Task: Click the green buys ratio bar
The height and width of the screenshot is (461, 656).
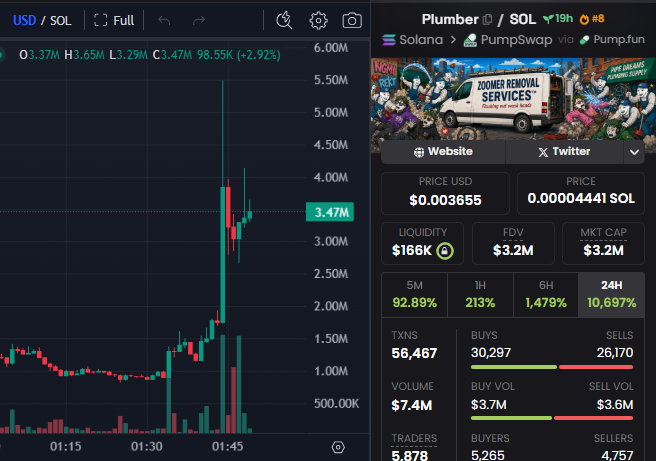Action: pyautogui.click(x=514, y=367)
